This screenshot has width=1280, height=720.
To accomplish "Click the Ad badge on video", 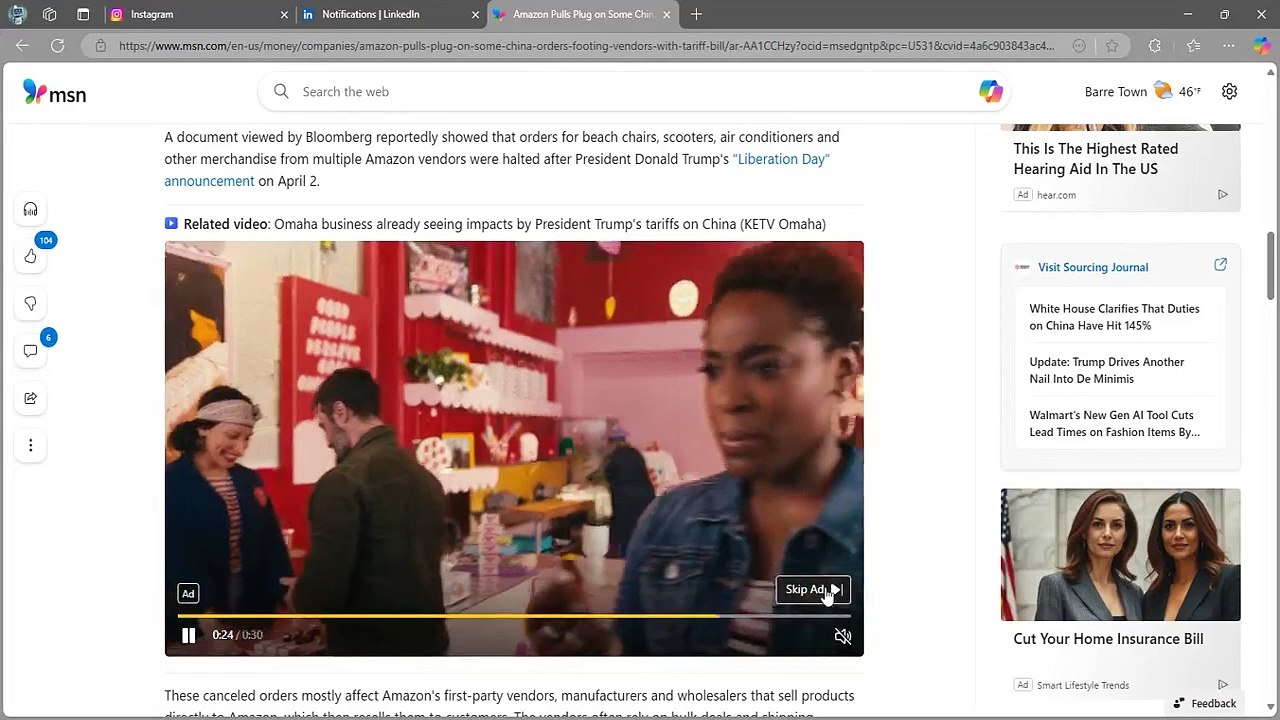I will pos(187,593).
